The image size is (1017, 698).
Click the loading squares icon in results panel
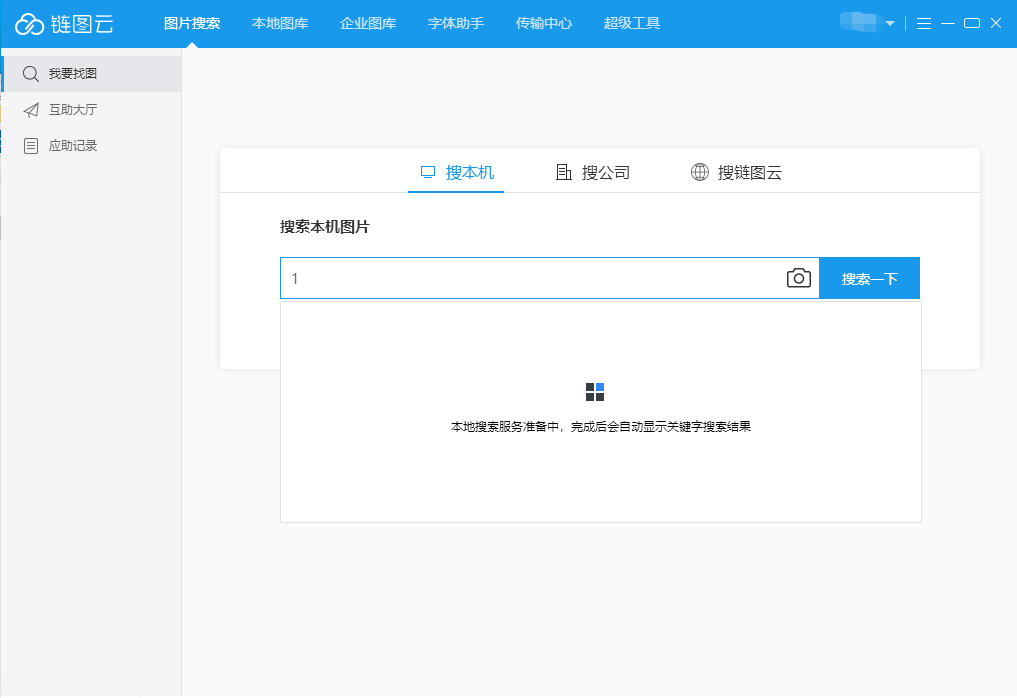[x=595, y=392]
